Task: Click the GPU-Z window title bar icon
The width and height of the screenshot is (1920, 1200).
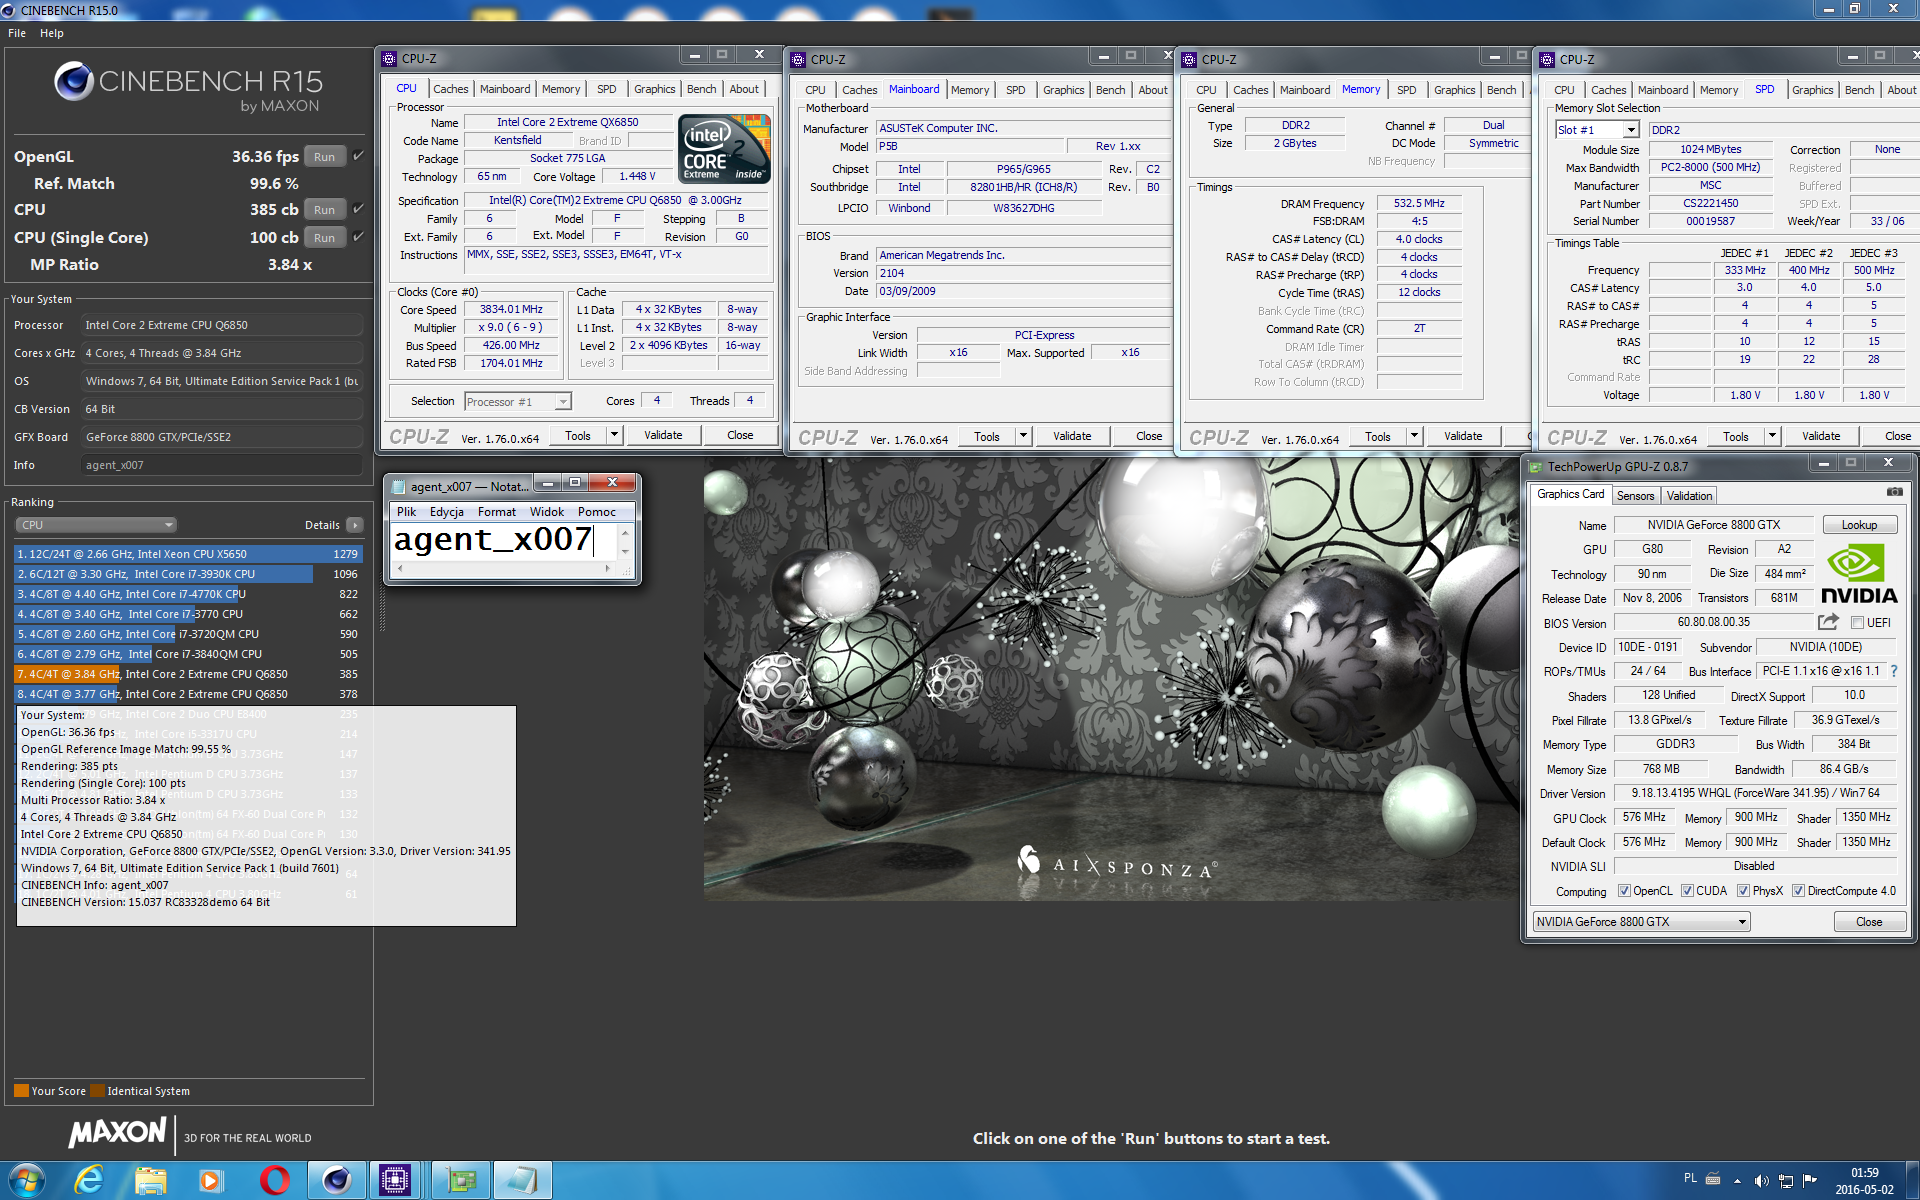Action: [x=1535, y=467]
